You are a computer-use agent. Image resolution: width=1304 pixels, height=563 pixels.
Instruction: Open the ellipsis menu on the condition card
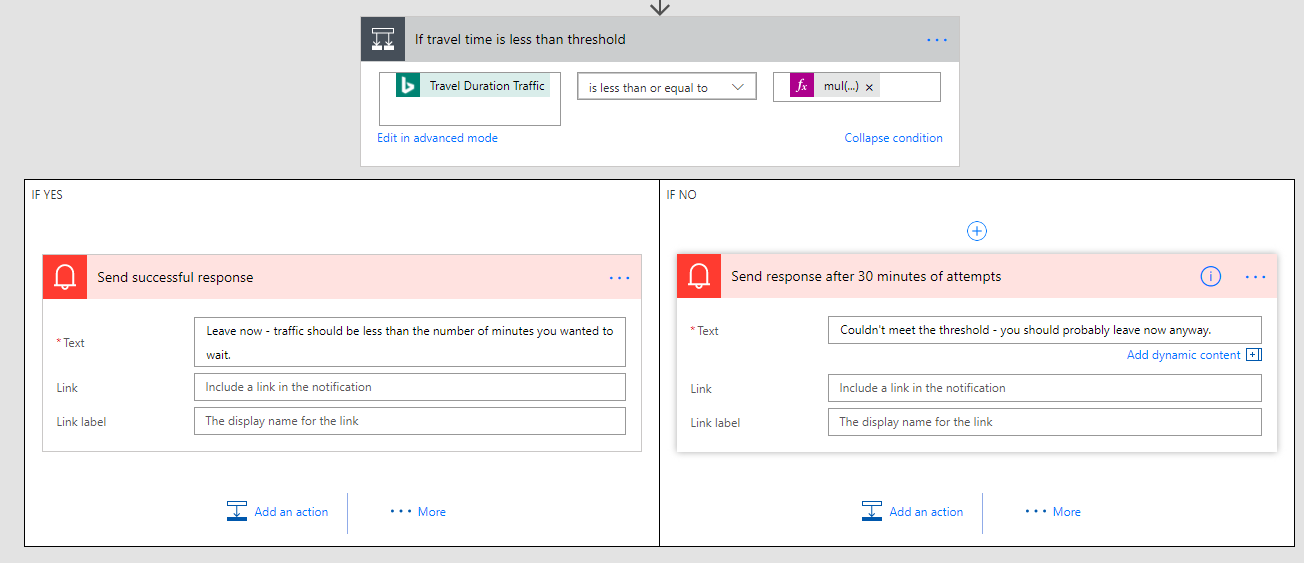pos(936,40)
